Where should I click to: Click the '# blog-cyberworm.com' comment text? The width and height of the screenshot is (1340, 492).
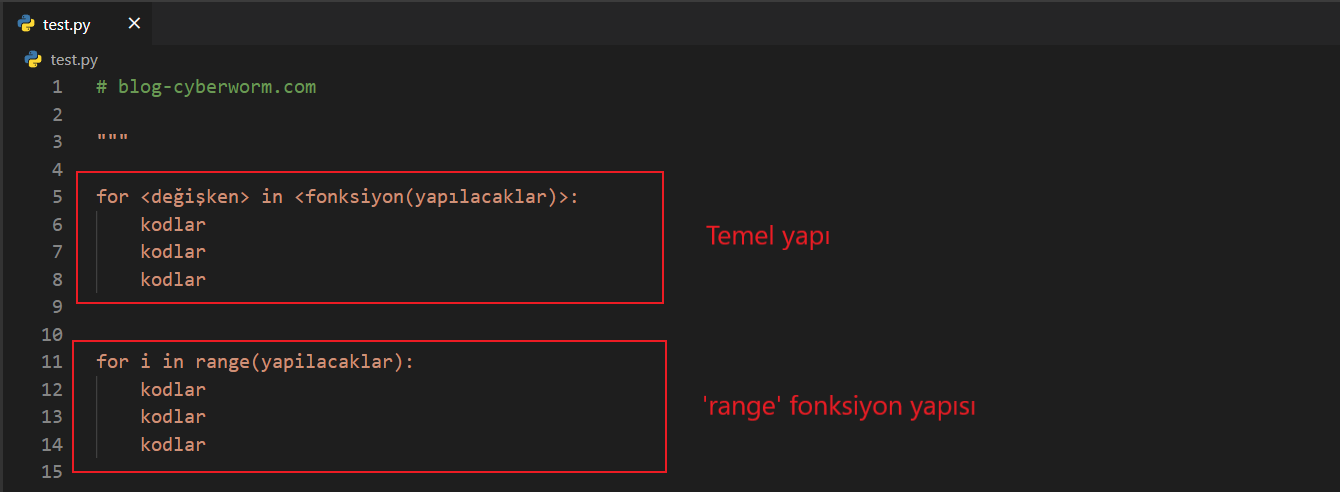[206, 87]
